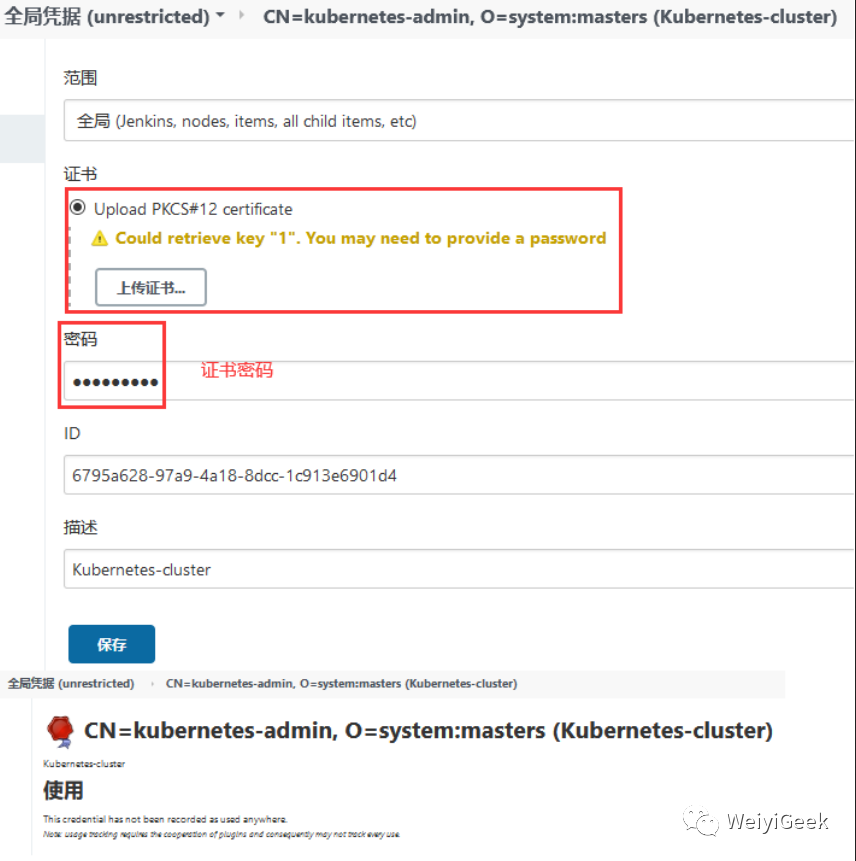
Task: Click the WeChat logo beside WeiyiGeek
Action: 701,821
